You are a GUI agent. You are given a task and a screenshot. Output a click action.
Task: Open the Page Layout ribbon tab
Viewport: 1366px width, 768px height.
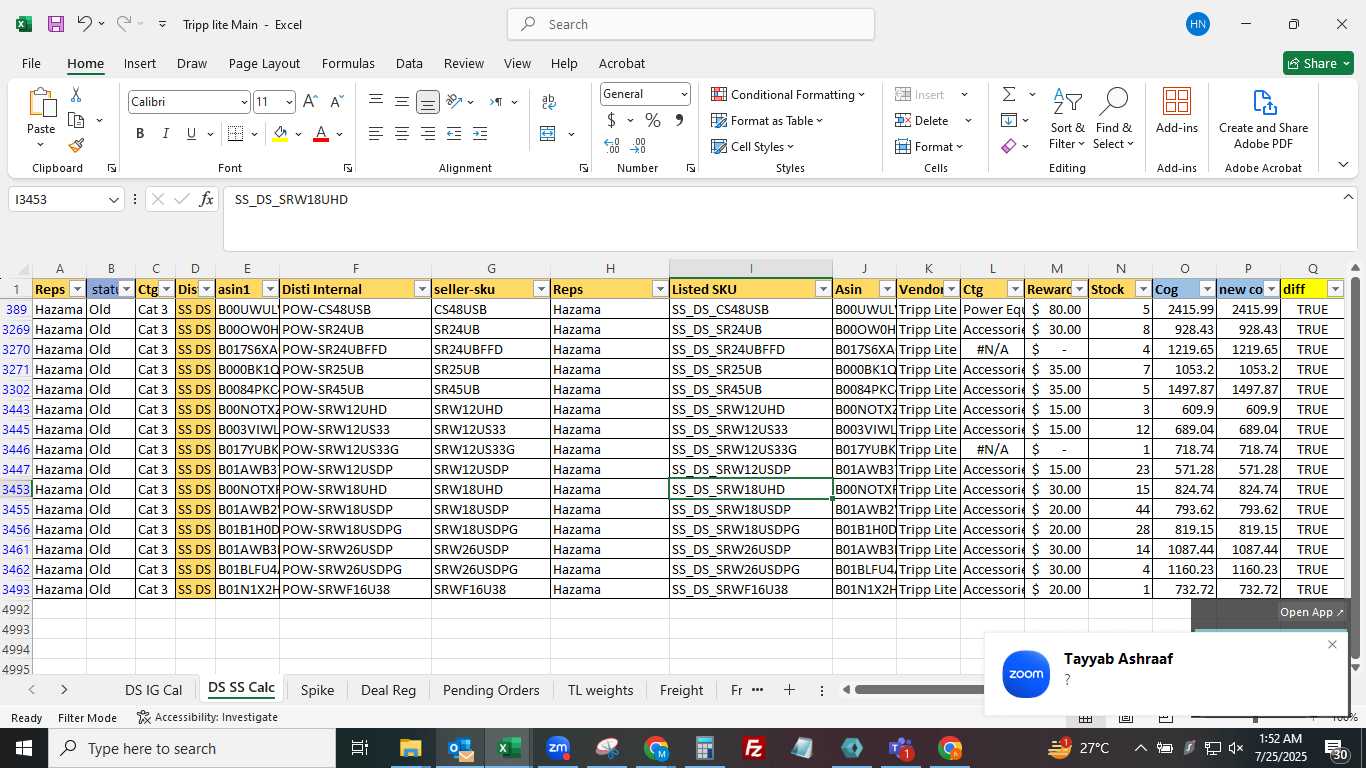264,63
